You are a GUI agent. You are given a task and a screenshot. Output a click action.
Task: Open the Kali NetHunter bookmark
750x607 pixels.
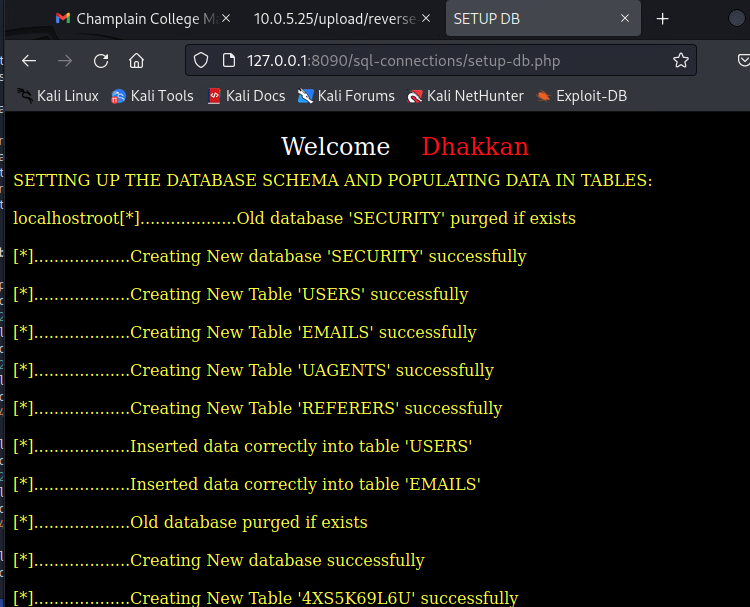464,96
